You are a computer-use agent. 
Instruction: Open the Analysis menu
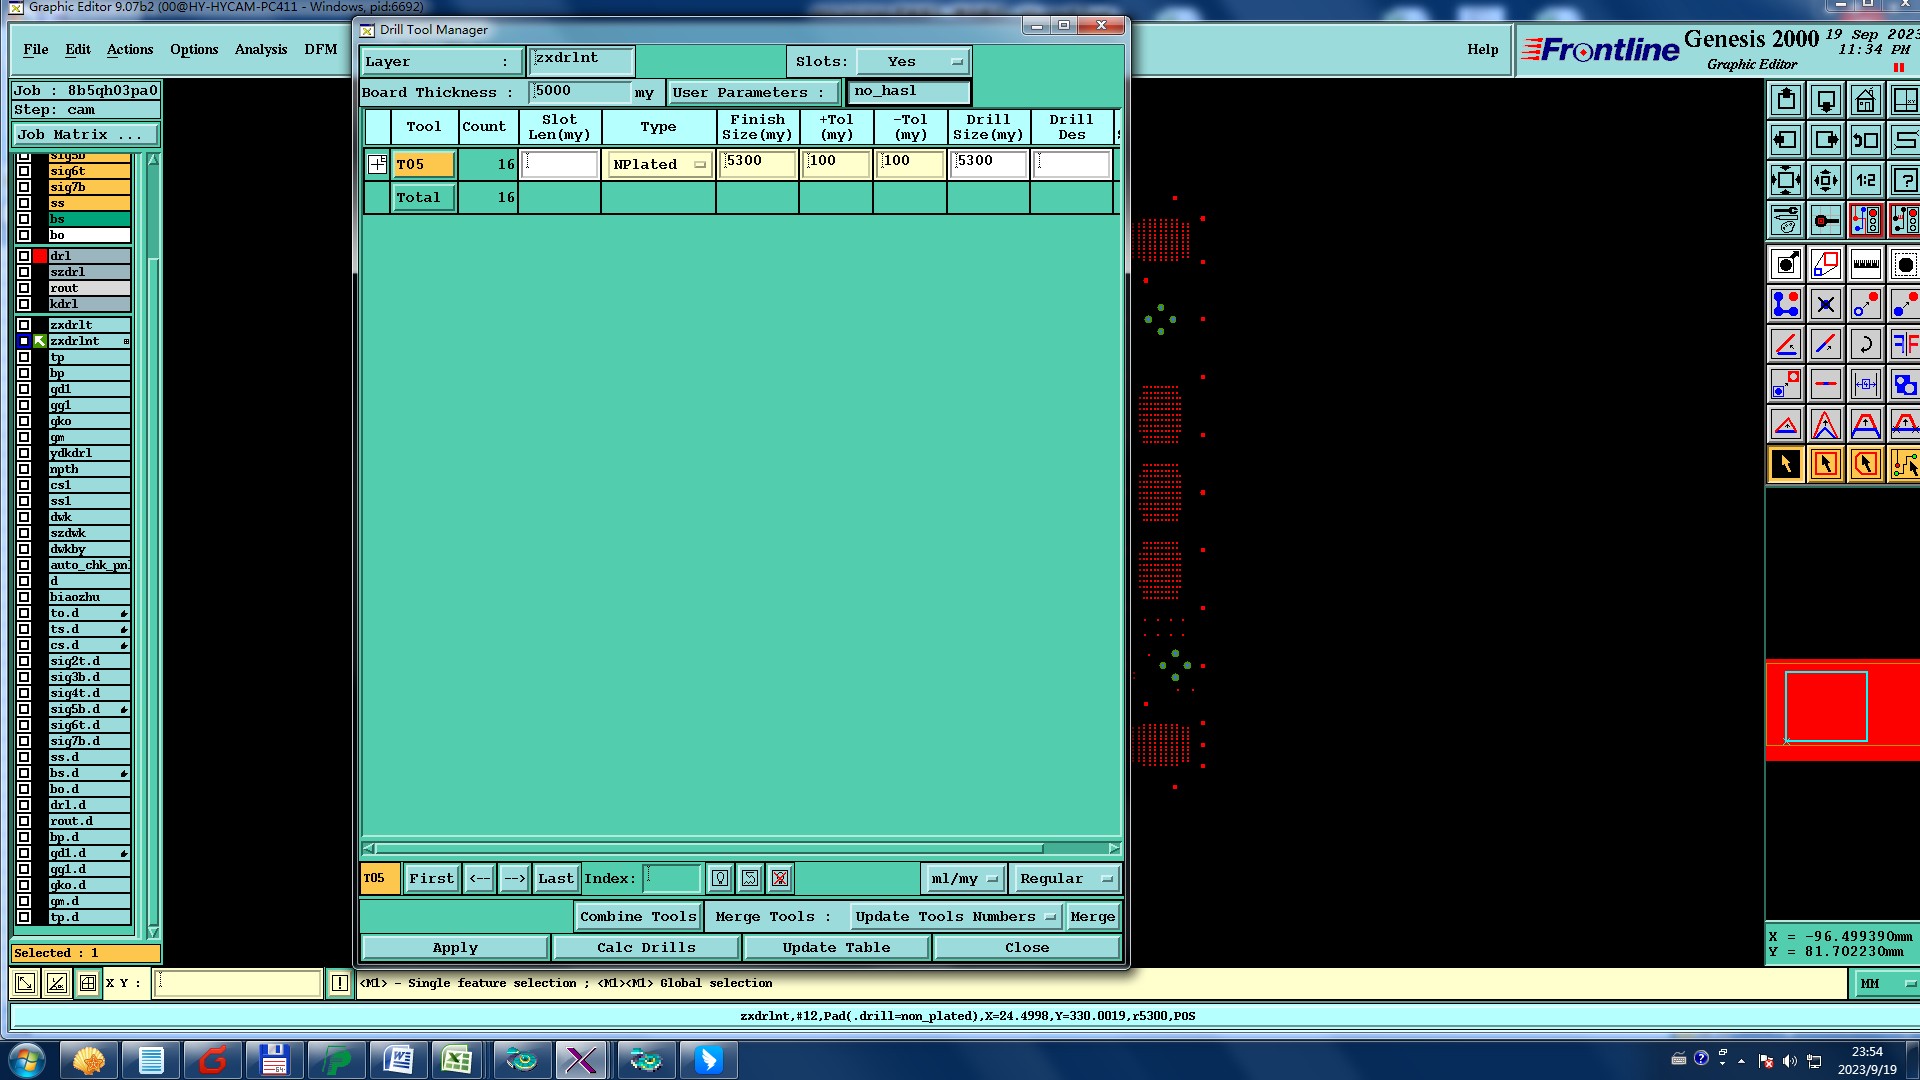tap(260, 49)
